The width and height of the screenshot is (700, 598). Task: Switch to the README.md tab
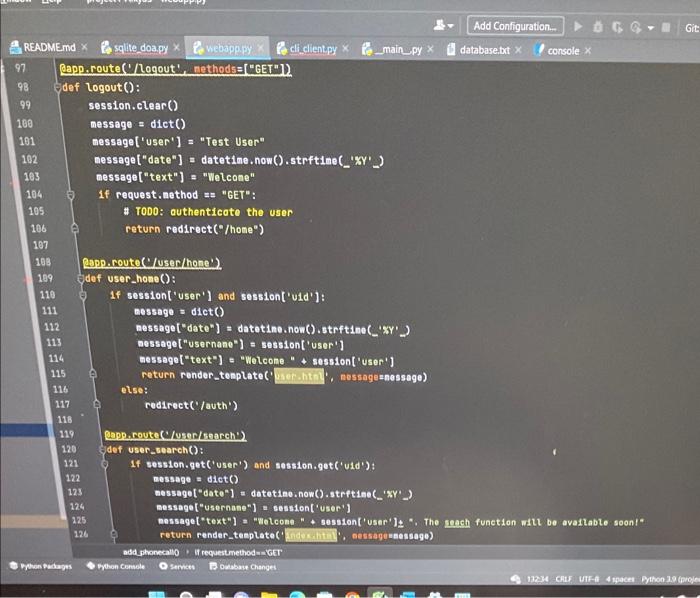click(49, 47)
